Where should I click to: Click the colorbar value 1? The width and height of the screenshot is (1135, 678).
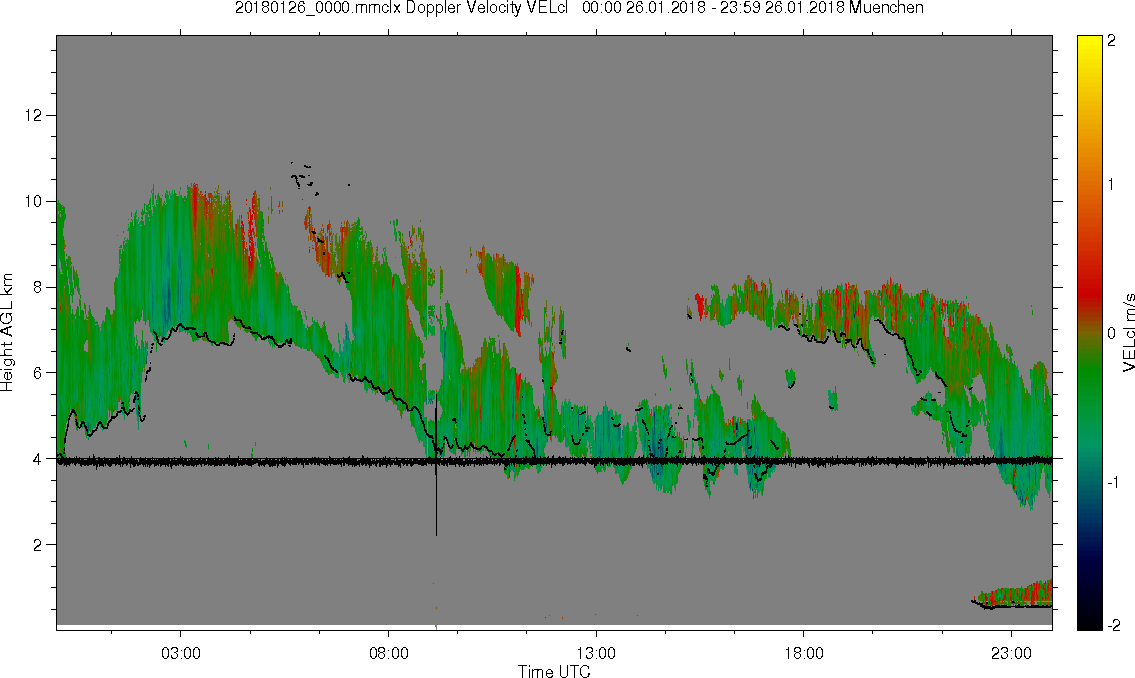(1112, 185)
